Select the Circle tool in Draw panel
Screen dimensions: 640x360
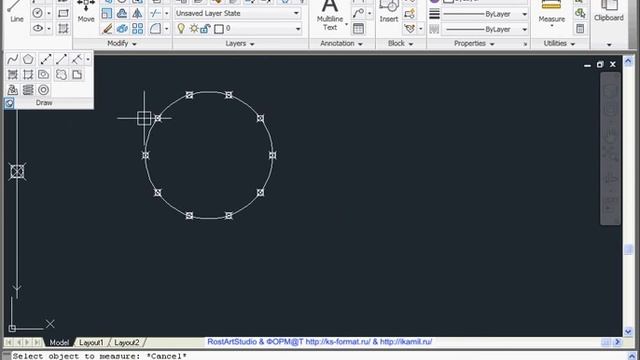37,13
